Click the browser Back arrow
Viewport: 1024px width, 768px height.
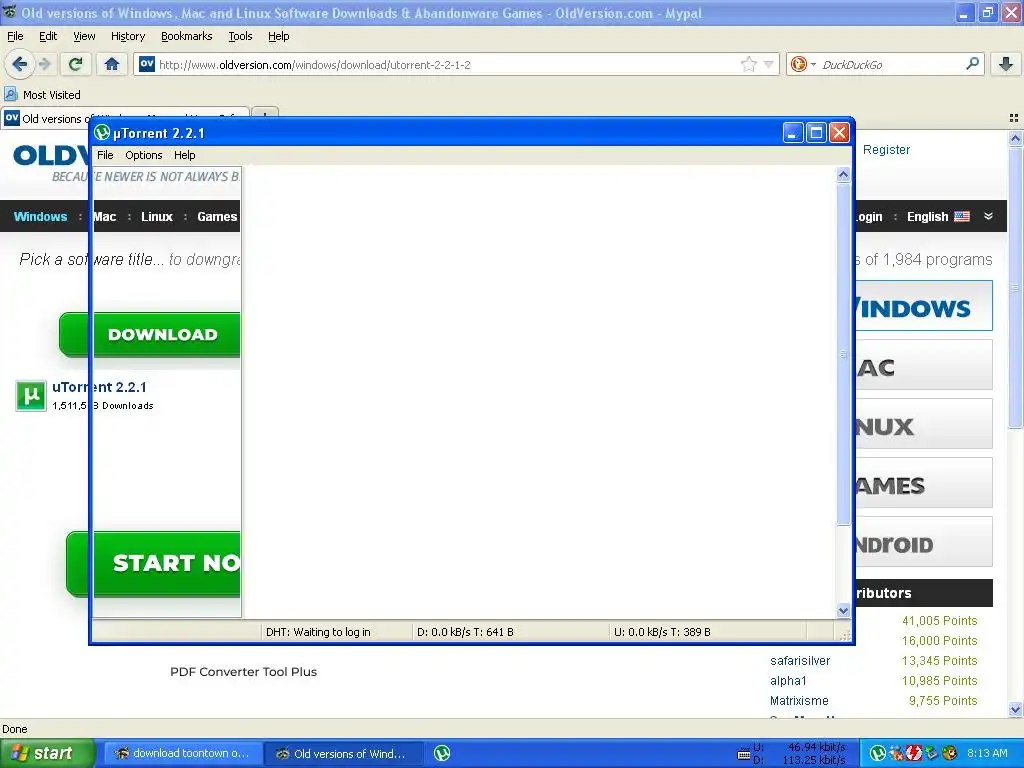point(19,64)
